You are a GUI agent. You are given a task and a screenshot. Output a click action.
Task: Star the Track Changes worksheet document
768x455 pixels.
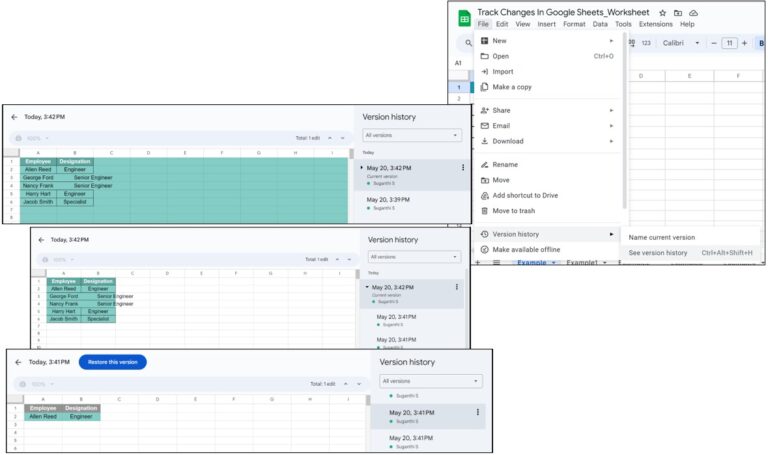(x=662, y=13)
